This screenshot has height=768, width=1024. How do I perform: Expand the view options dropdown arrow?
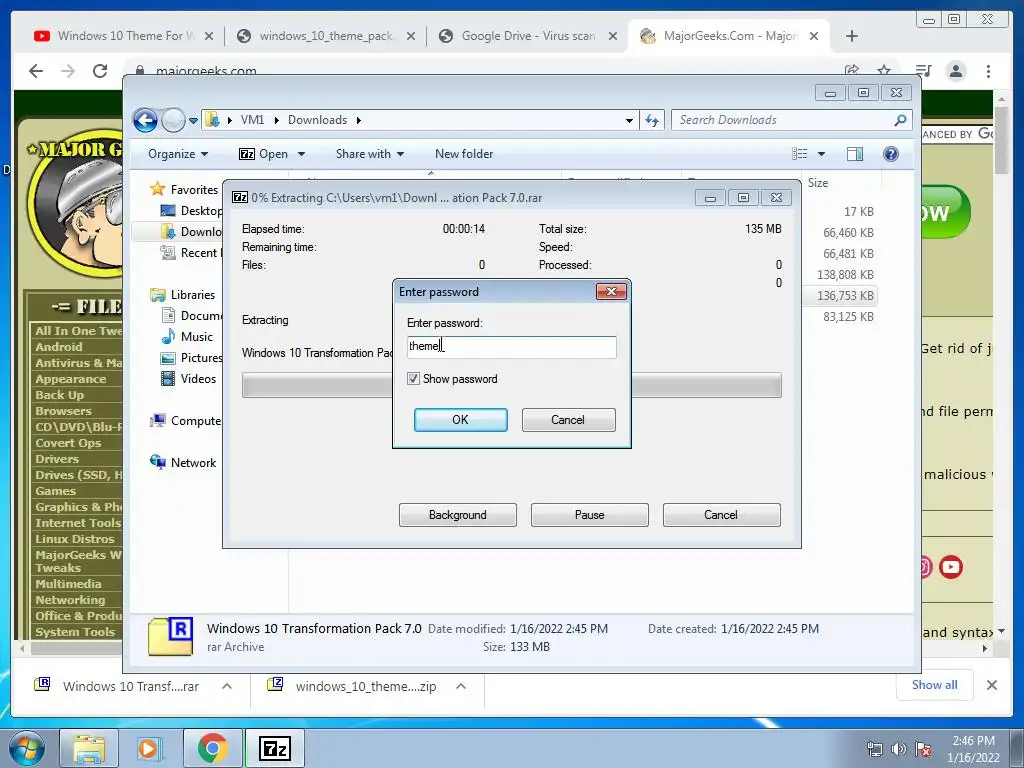tap(822, 154)
